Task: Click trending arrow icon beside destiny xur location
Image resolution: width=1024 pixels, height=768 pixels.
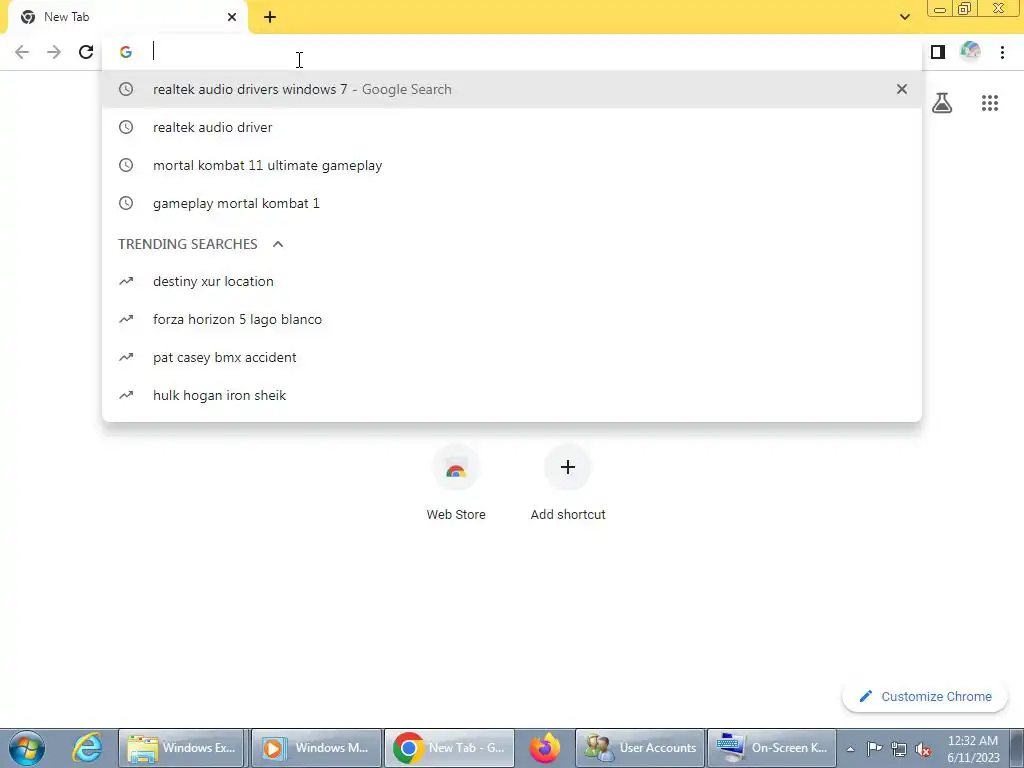Action: click(126, 281)
